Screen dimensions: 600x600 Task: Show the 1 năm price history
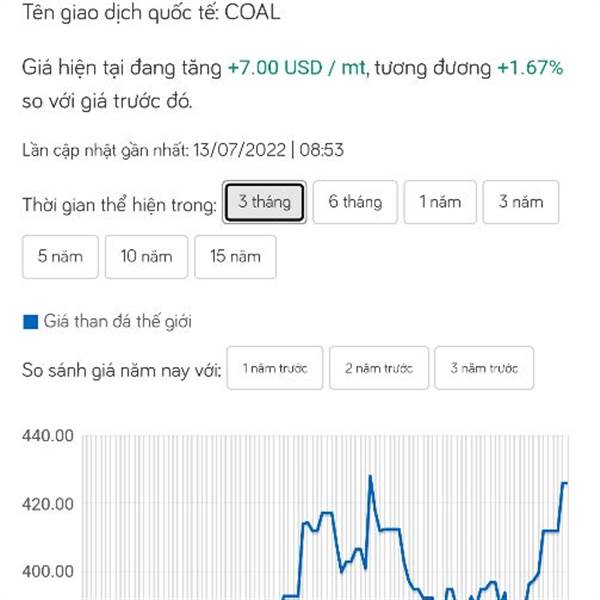click(440, 202)
